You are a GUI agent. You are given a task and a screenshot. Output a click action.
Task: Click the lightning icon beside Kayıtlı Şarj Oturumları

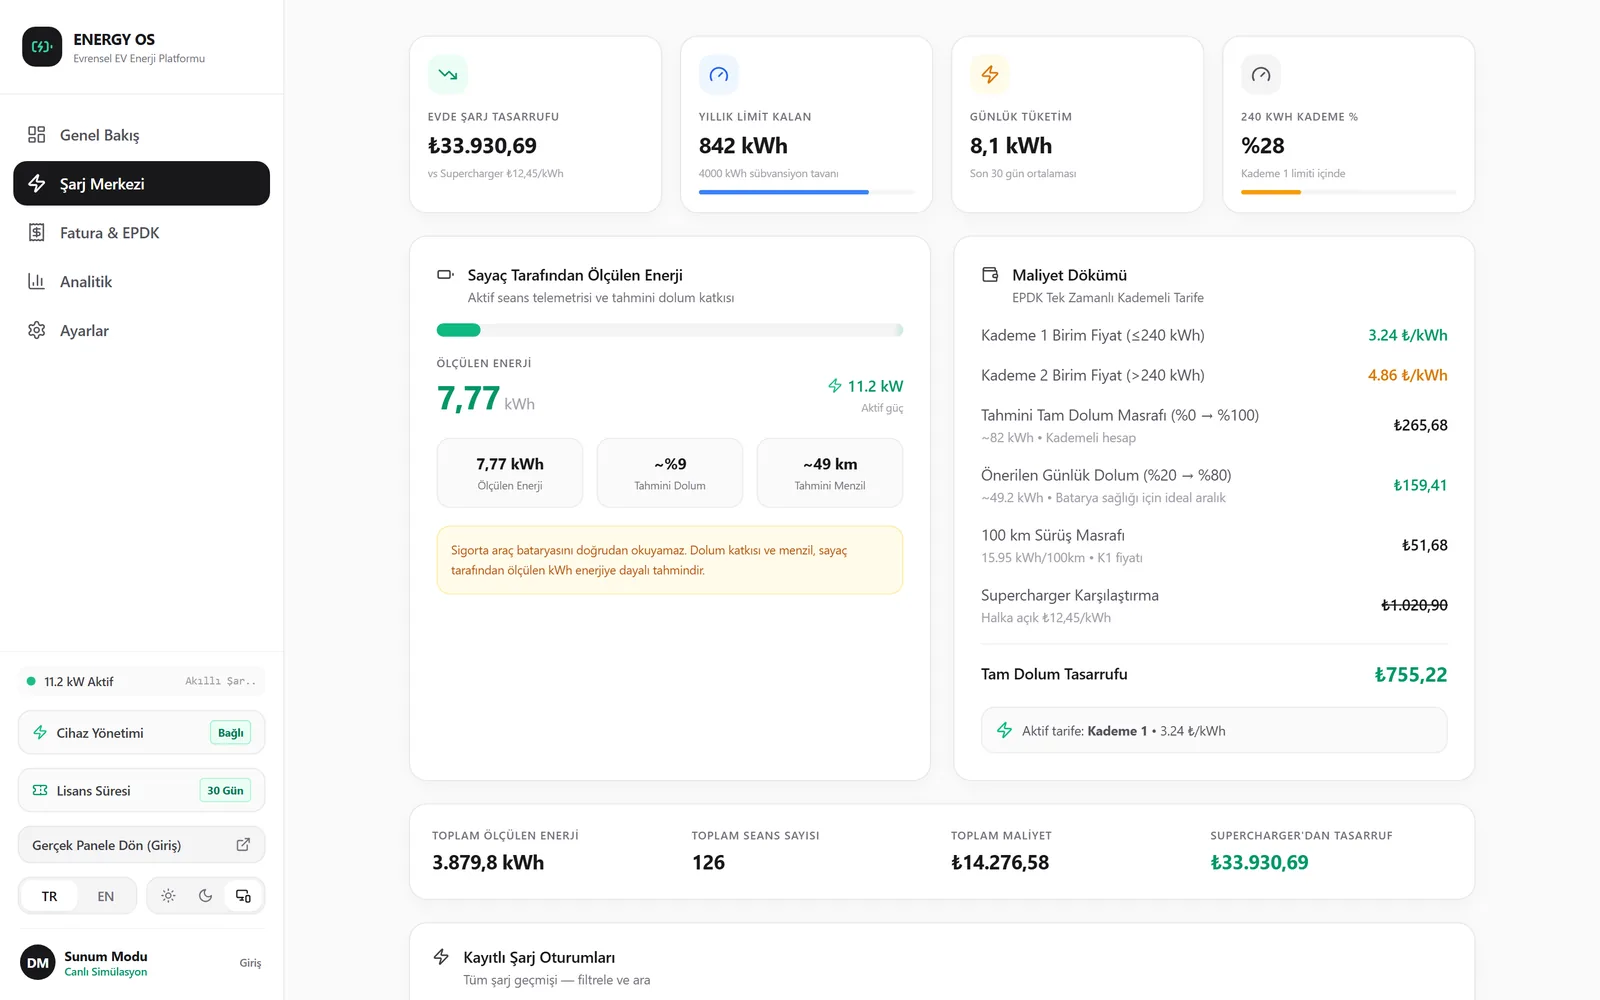pyautogui.click(x=441, y=957)
